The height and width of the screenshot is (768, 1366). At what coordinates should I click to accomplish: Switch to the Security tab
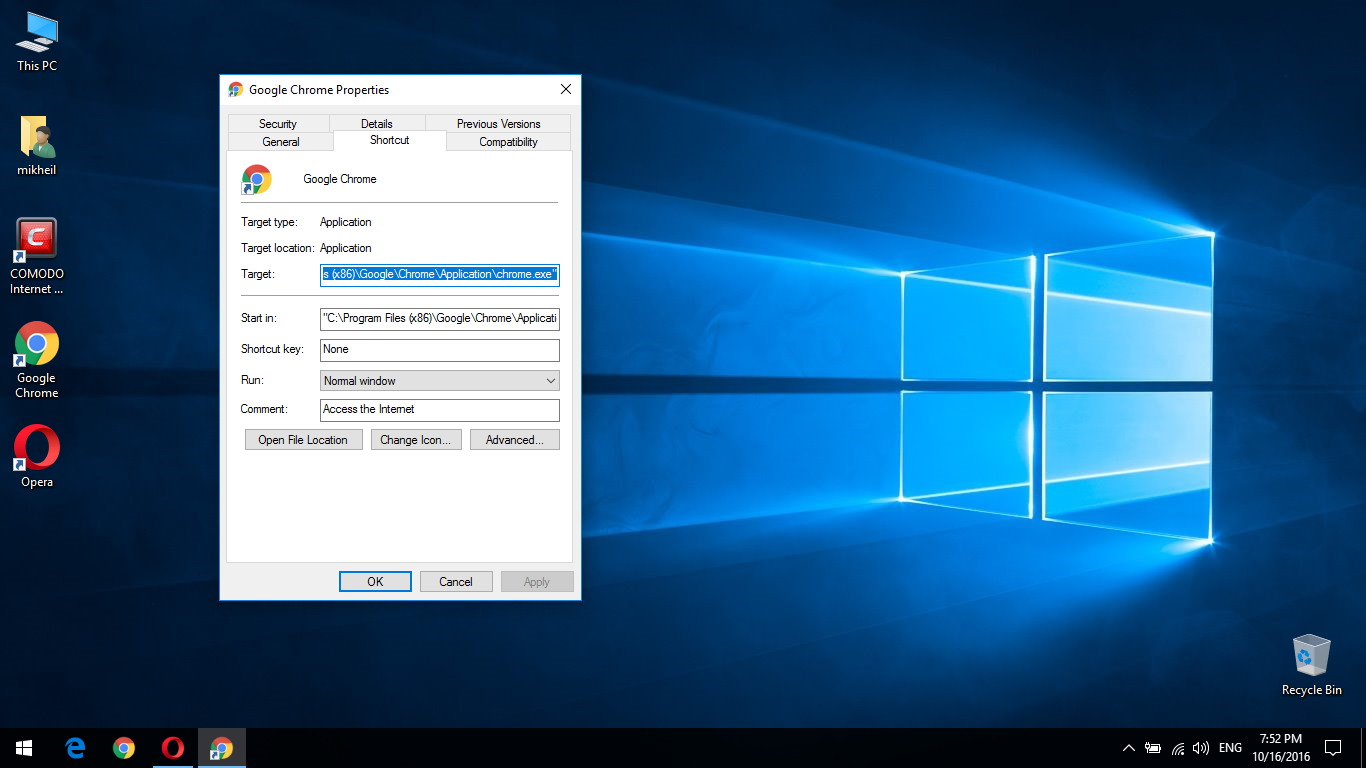point(278,124)
